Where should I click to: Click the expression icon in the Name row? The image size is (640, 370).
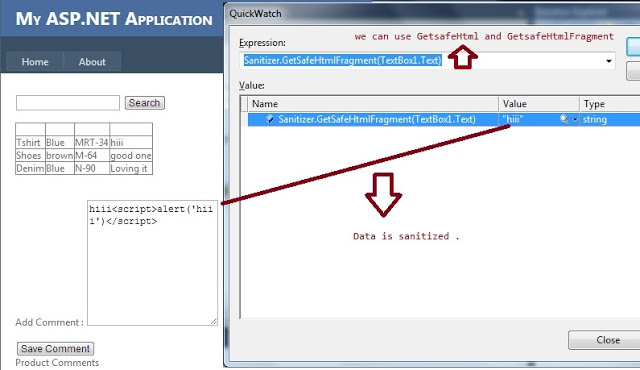pyautogui.click(x=269, y=119)
